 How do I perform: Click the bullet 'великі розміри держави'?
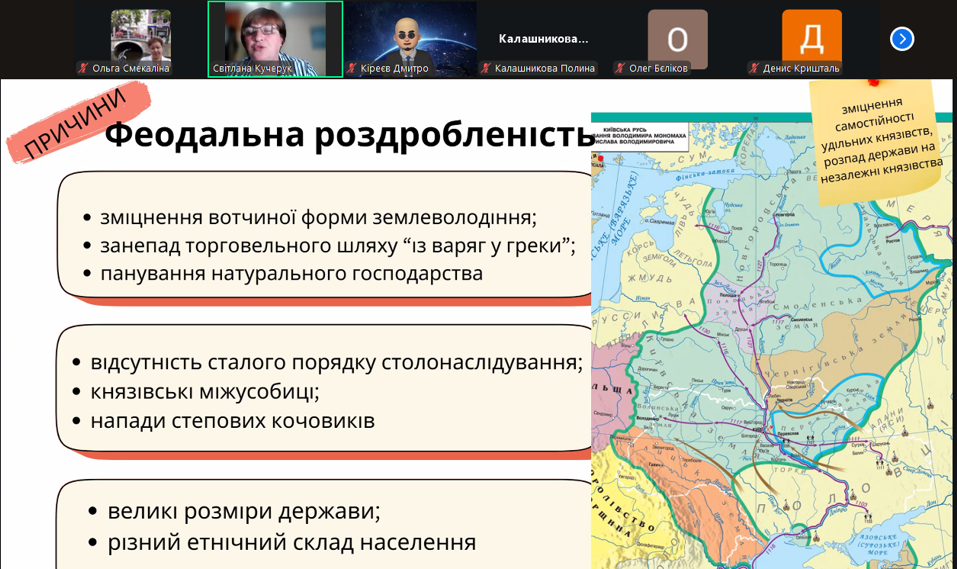point(243,510)
